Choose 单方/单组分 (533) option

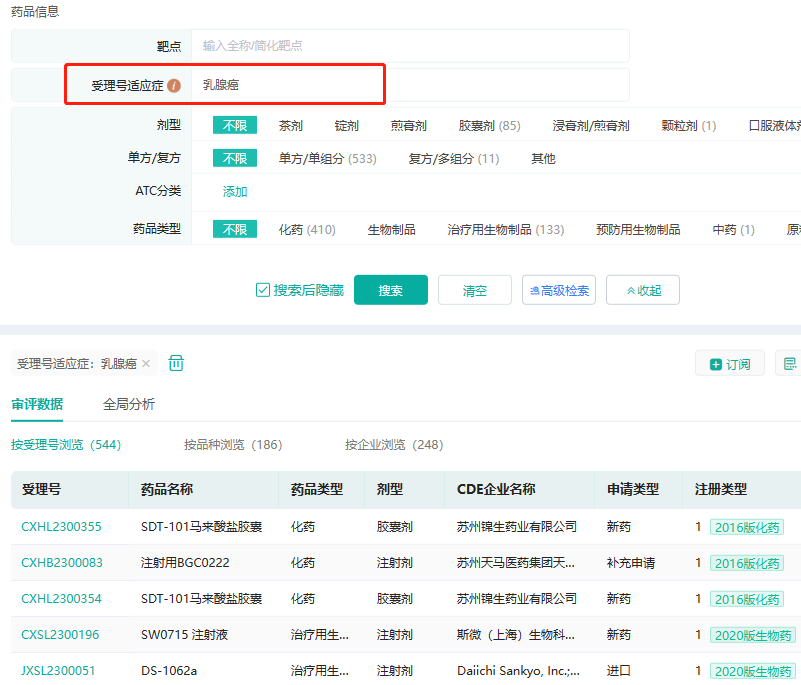pyautogui.click(x=327, y=158)
